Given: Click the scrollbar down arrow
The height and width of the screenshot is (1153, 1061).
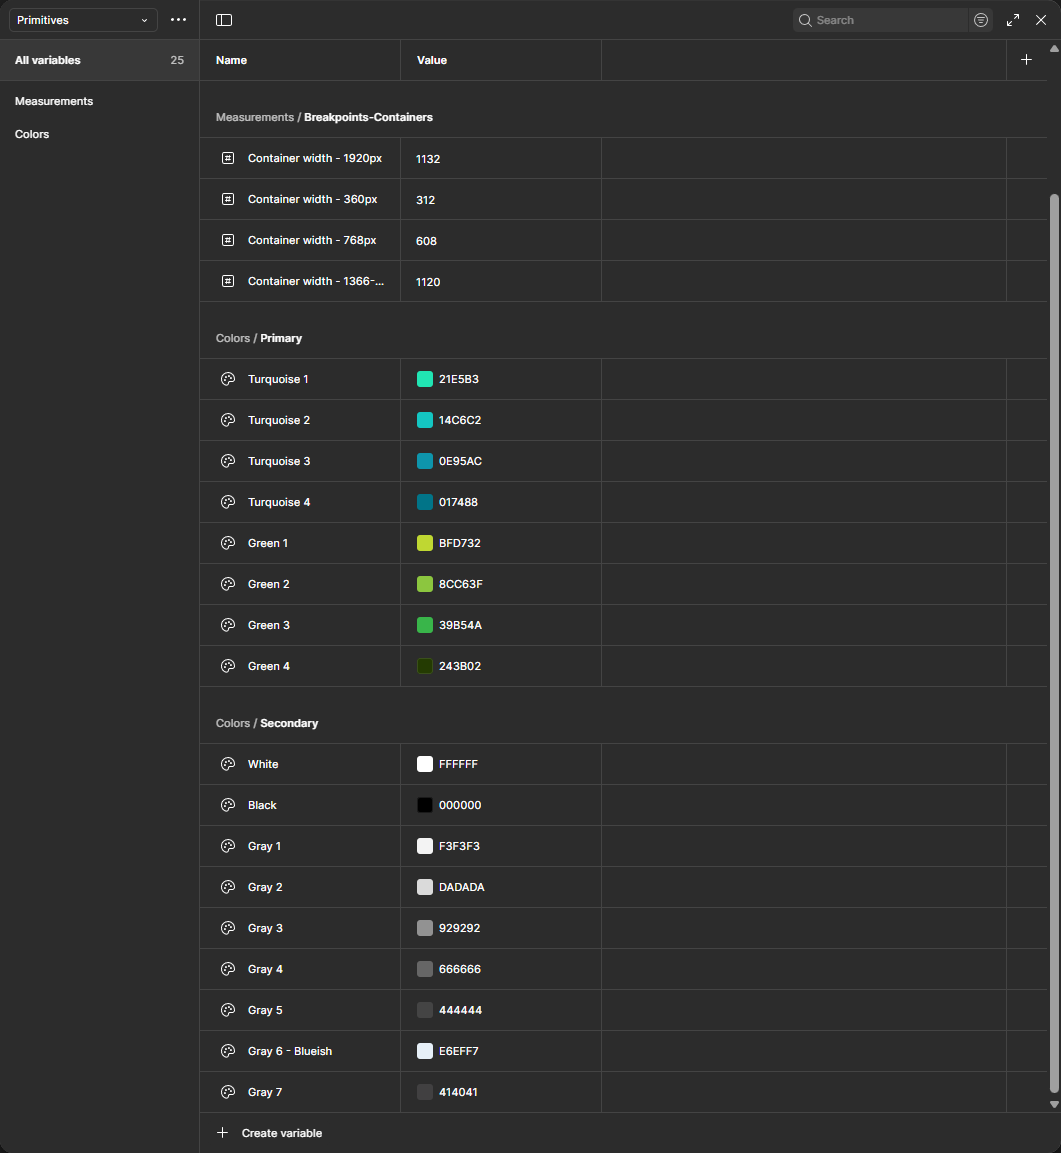Looking at the screenshot, I should point(1054,1104).
